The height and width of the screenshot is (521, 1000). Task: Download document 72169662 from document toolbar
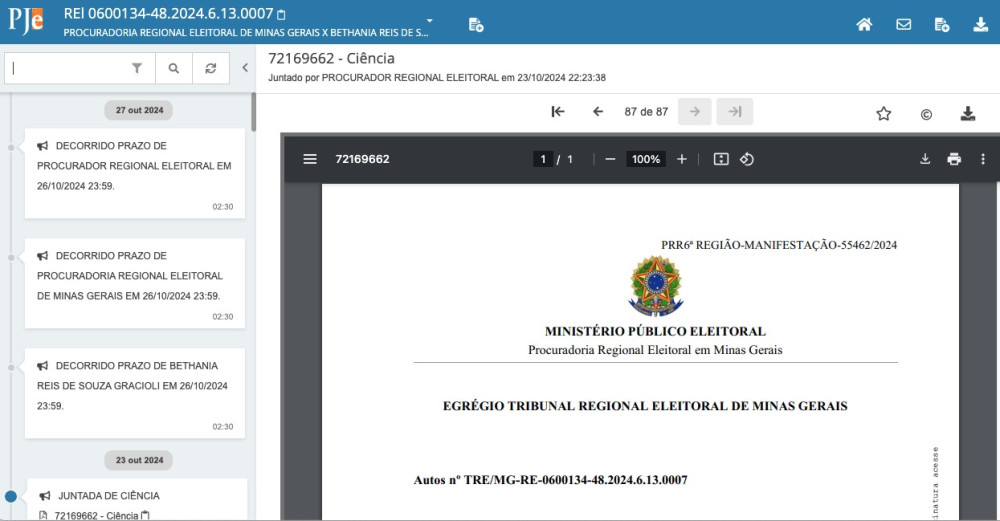tap(967, 114)
